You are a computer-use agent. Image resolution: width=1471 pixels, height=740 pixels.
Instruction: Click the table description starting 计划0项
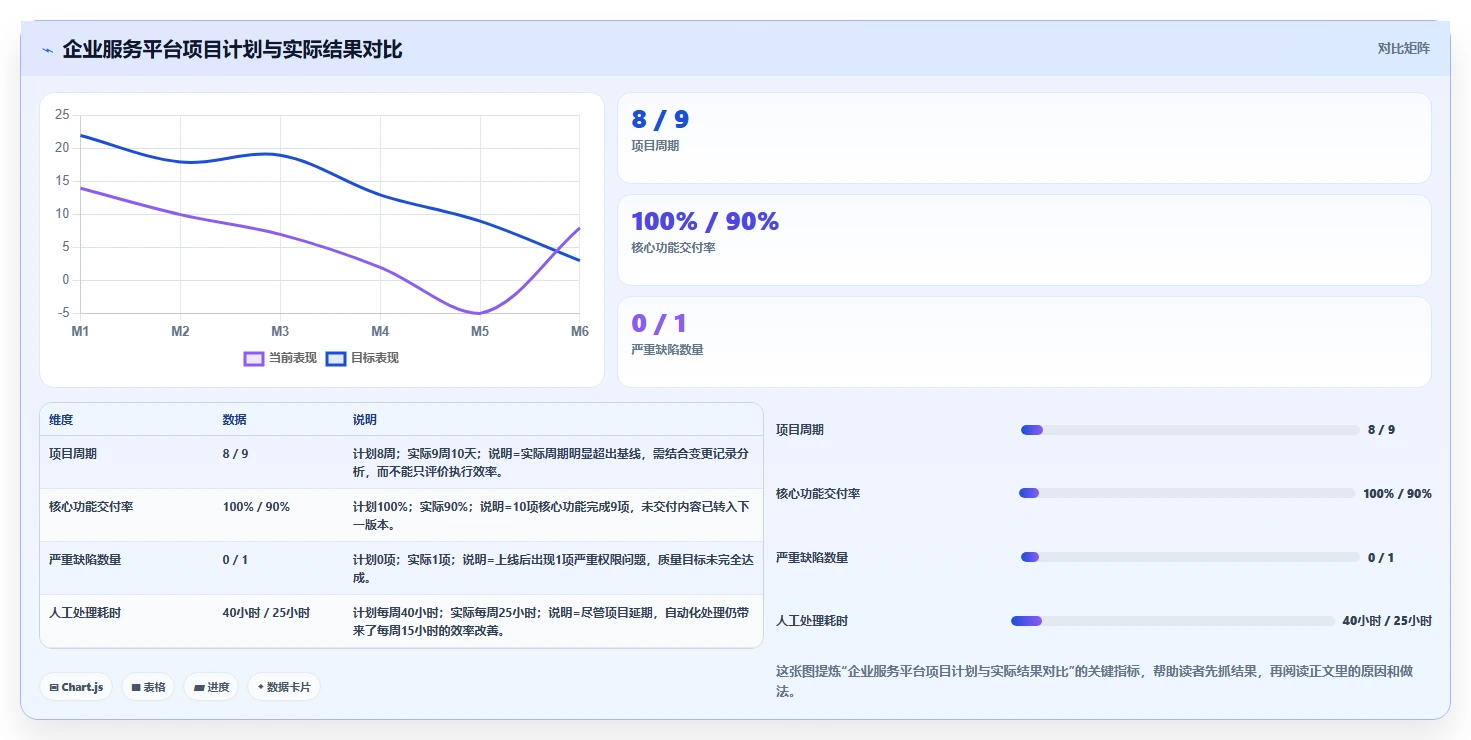point(552,569)
